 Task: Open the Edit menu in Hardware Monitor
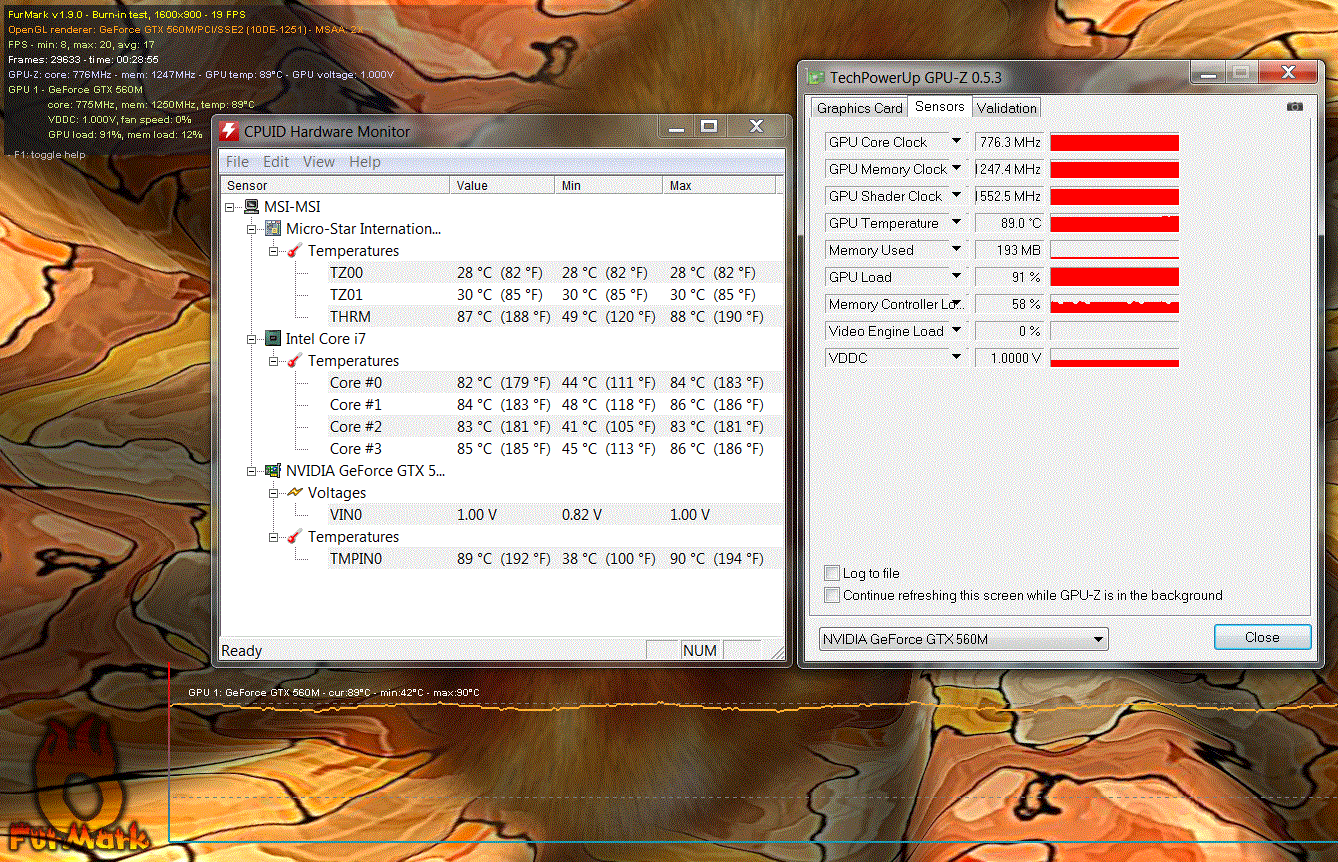276,162
